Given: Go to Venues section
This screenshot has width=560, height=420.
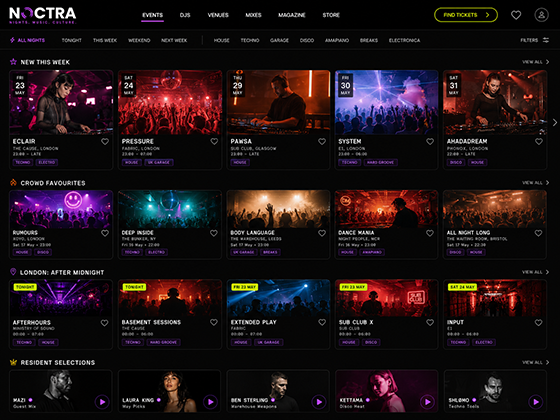Looking at the screenshot, I should [218, 15].
